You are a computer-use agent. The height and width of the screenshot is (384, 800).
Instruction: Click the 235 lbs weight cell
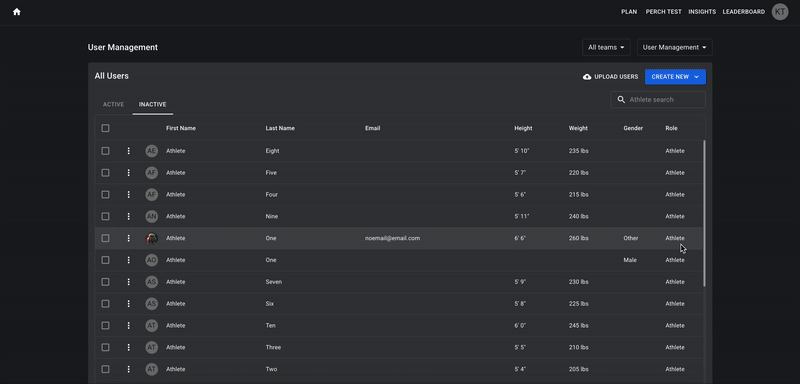click(579, 151)
